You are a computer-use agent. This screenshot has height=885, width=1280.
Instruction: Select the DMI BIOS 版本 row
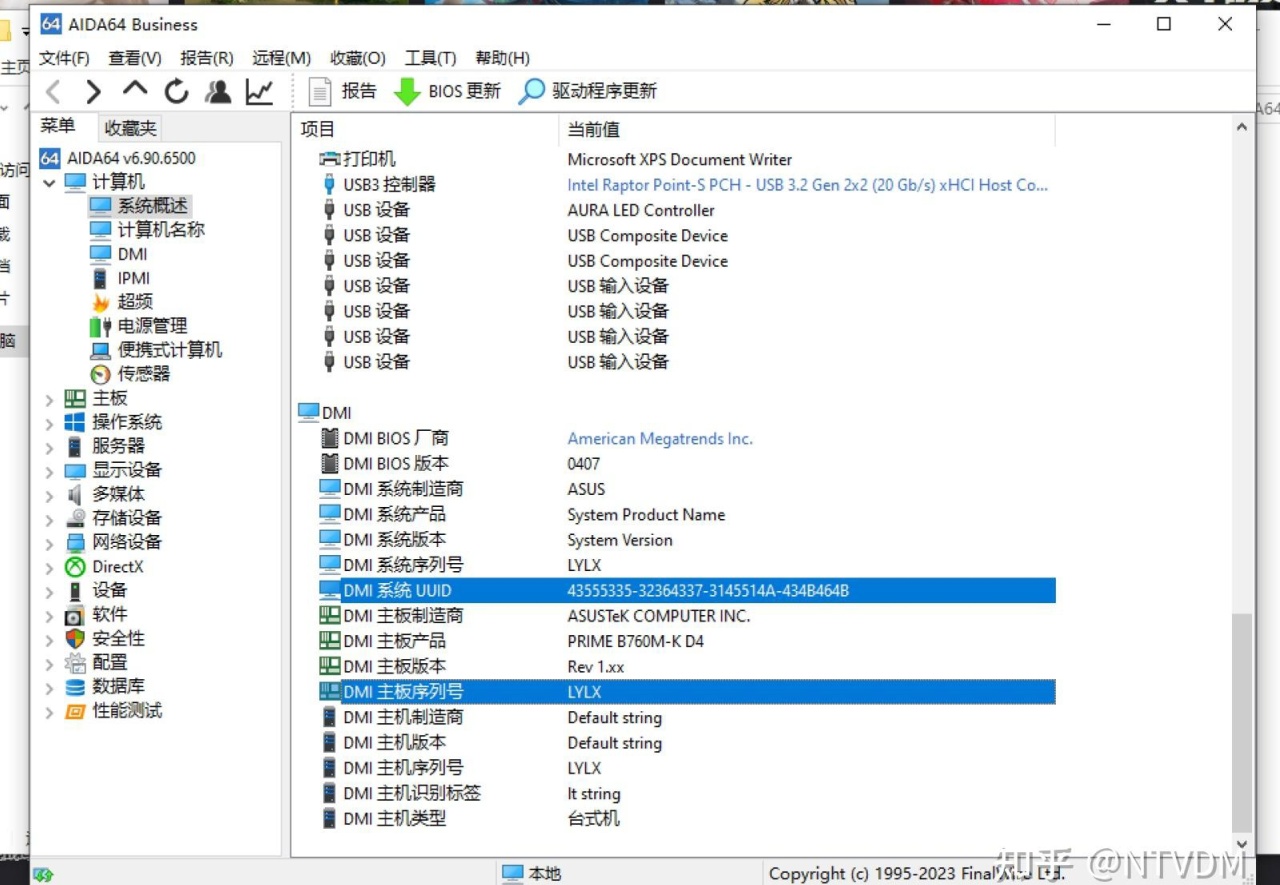point(686,464)
